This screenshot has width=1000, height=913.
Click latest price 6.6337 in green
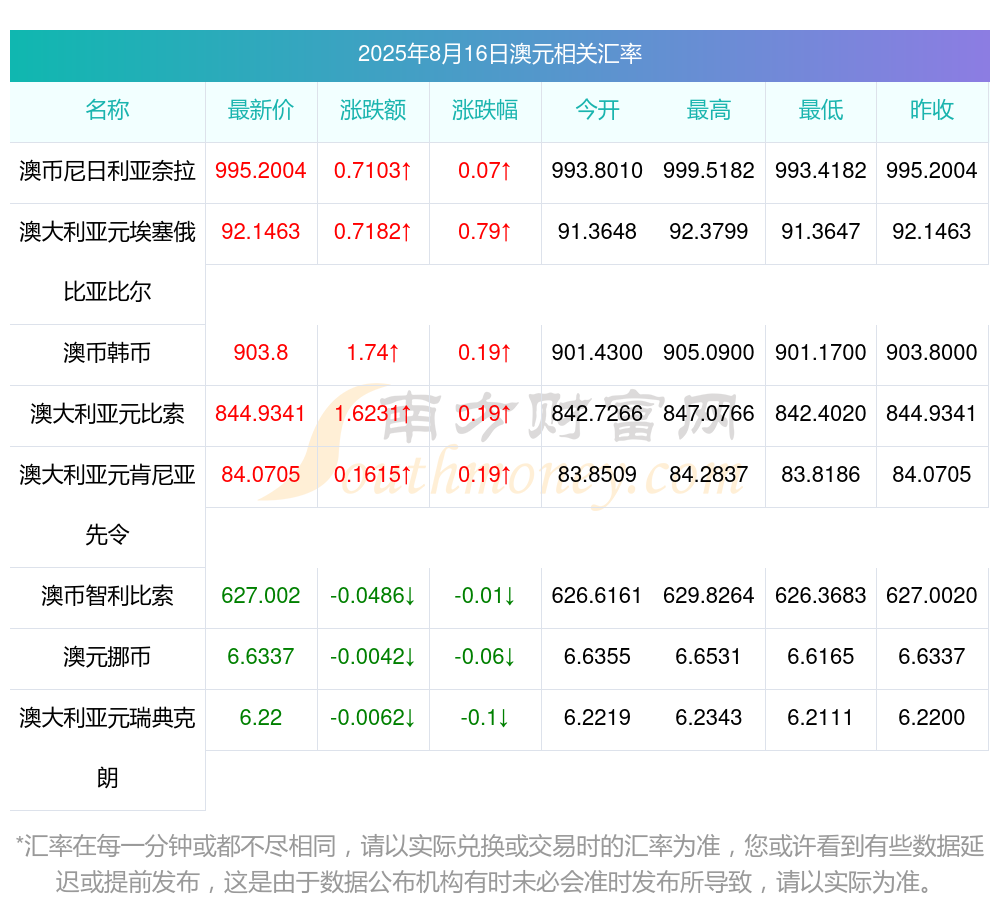[261, 657]
